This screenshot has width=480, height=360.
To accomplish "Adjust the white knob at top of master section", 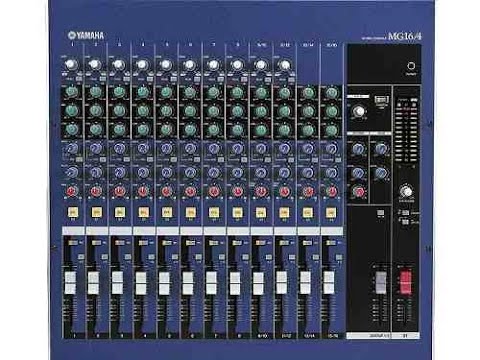I will click(359, 111).
